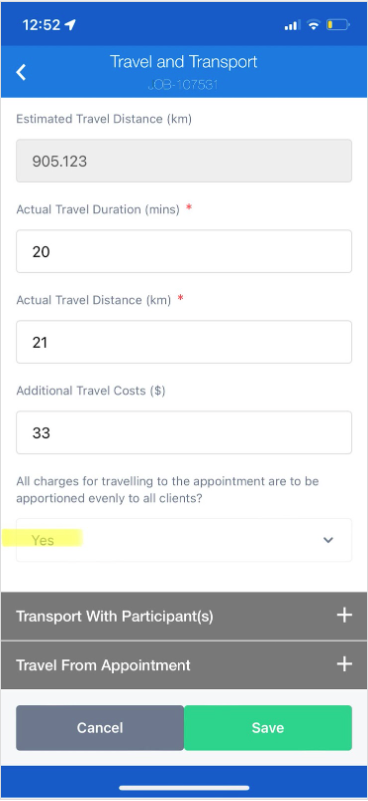The width and height of the screenshot is (368, 801).
Task: Click plus icon on Transport With Participant(s)
Action: click(344, 615)
